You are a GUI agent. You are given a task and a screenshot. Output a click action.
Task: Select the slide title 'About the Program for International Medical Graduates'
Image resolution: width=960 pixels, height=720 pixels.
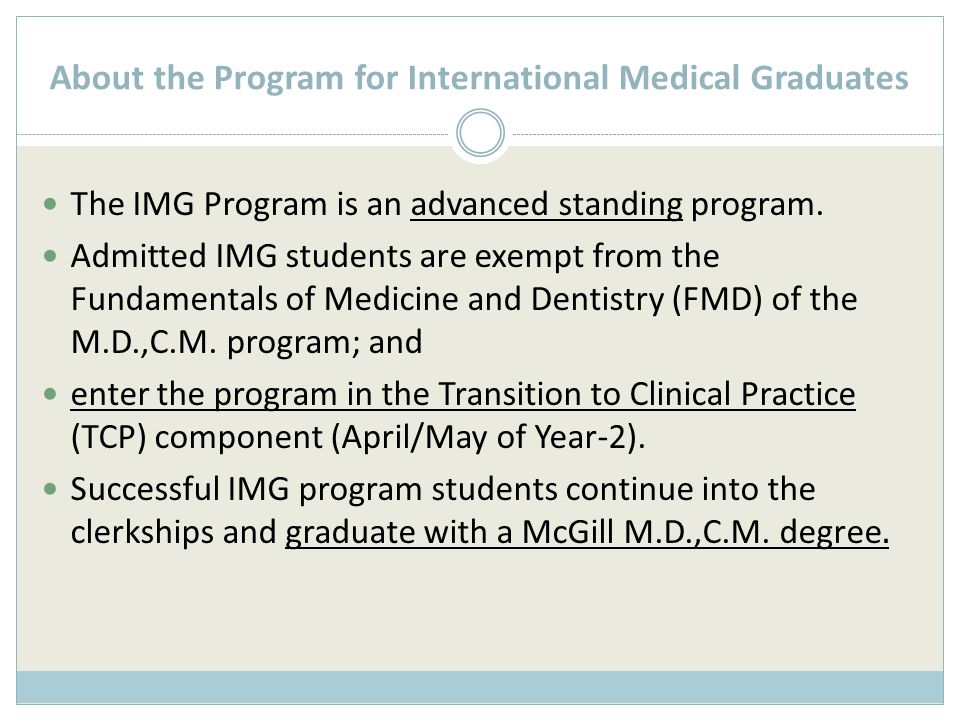[479, 78]
